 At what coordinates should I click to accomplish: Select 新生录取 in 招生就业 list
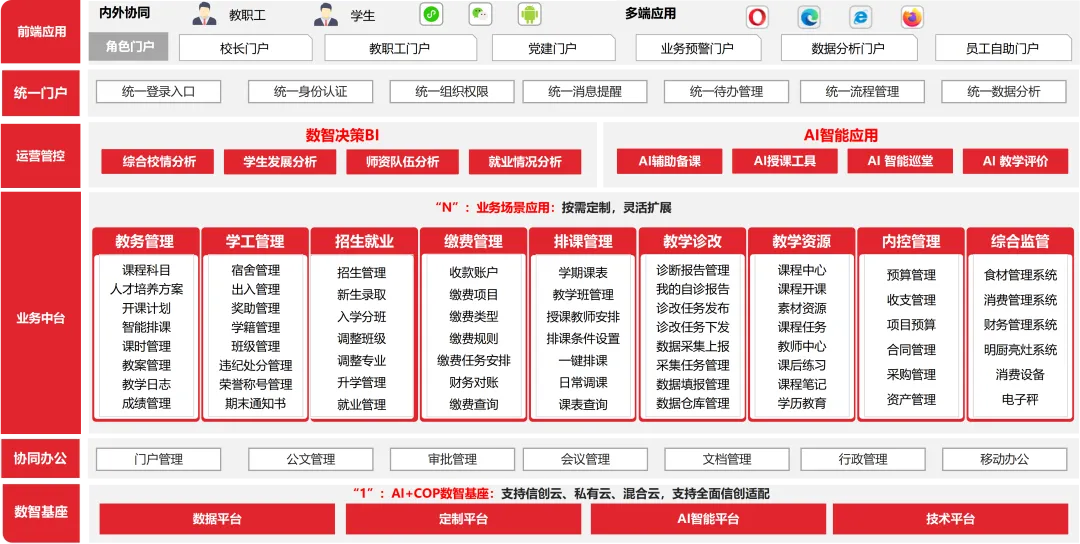coord(362,295)
